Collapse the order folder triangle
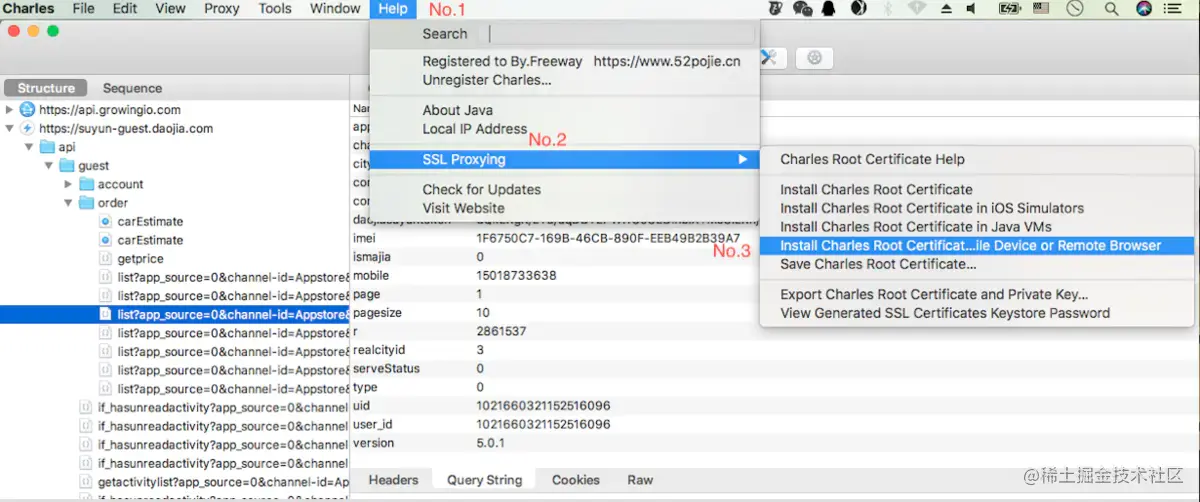The width and height of the screenshot is (1200, 502). pos(68,203)
